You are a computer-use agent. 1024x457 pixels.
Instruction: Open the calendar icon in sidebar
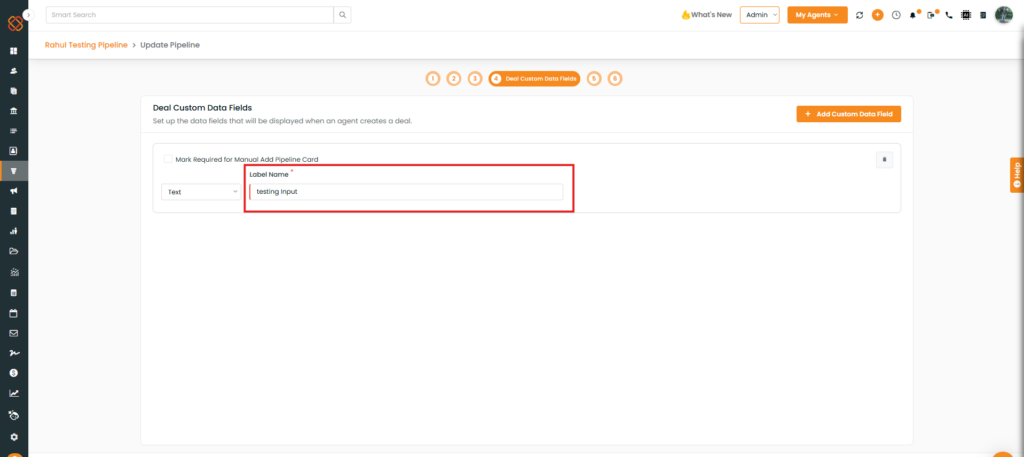coord(14,313)
